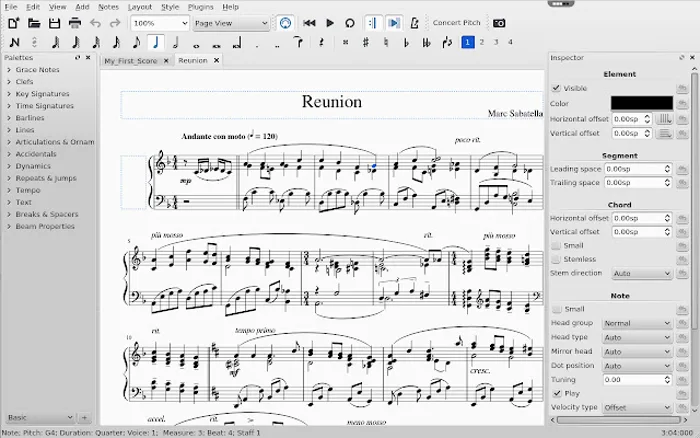Image resolution: width=700 pixels, height=438 pixels.
Task: Uncheck the Visible checkbox in Inspector
Action: [x=556, y=88]
